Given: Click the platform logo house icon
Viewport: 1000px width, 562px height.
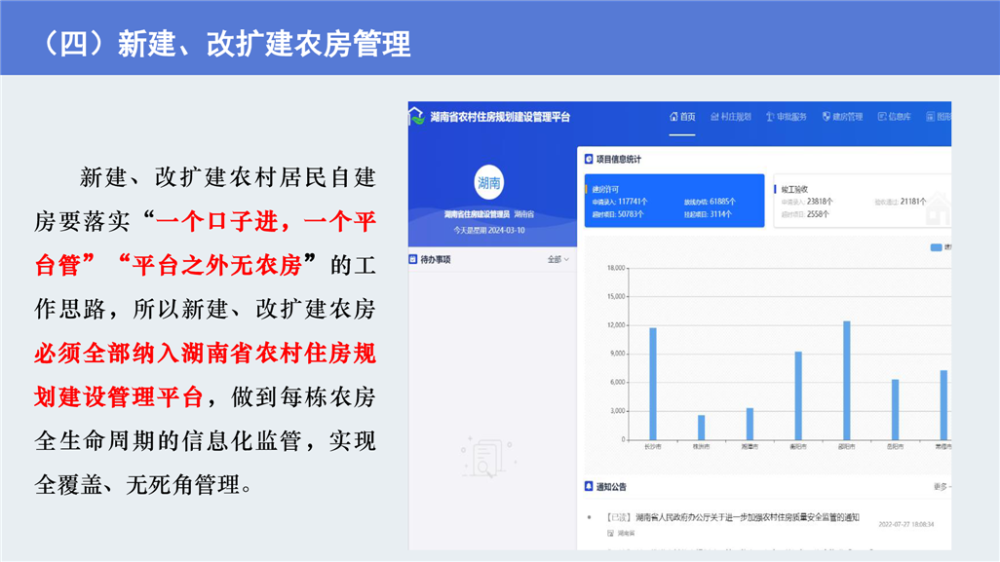Looking at the screenshot, I should [417, 117].
